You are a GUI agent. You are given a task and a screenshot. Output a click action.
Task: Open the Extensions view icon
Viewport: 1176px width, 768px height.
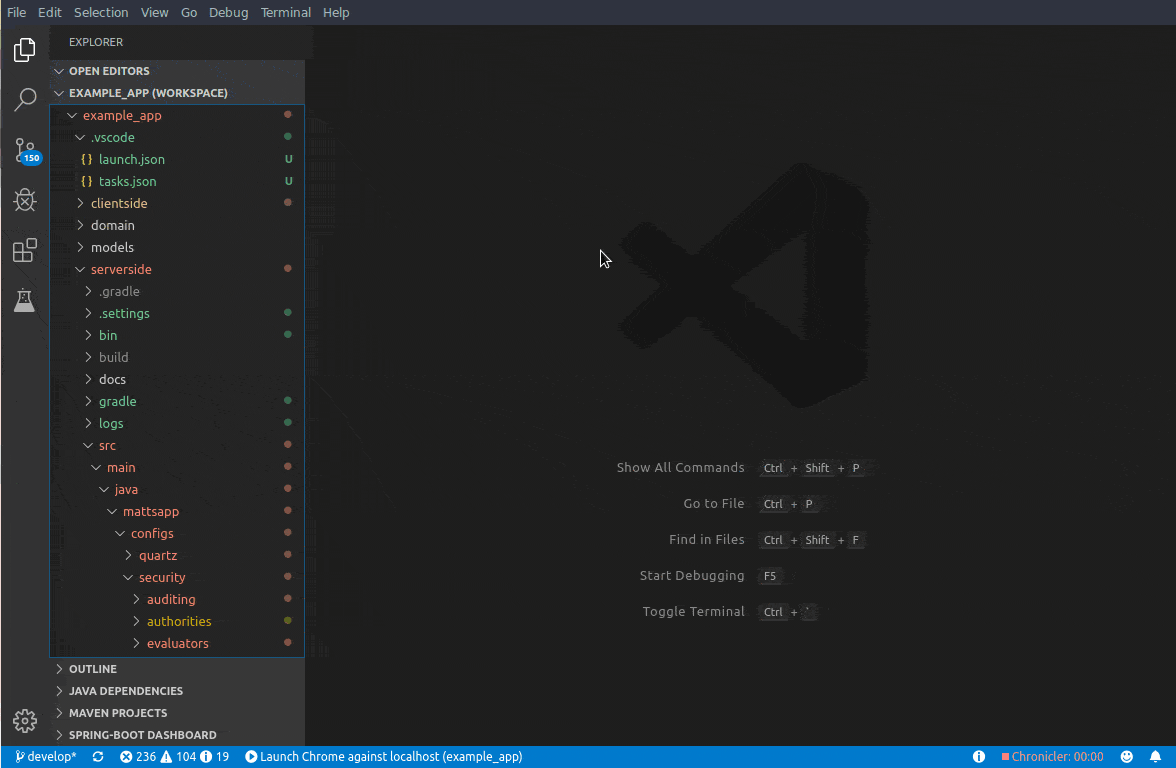tap(25, 251)
